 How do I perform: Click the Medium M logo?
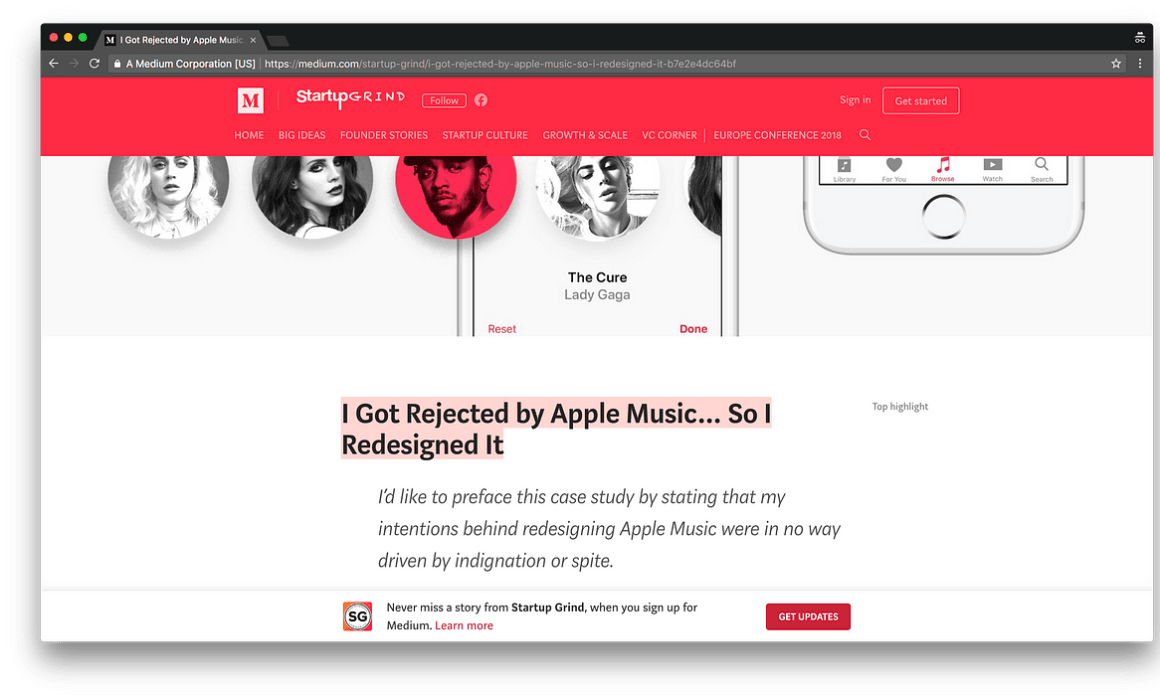[x=250, y=100]
